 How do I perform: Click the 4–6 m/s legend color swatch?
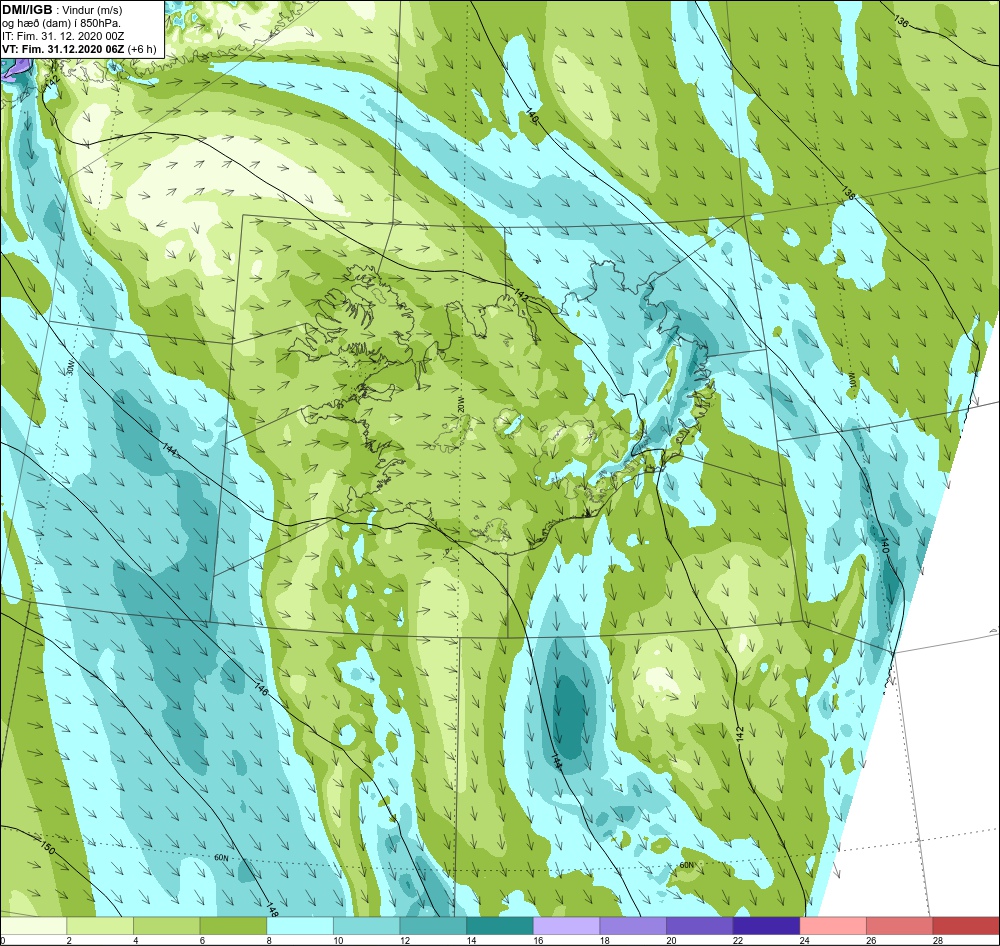[x=166, y=926]
